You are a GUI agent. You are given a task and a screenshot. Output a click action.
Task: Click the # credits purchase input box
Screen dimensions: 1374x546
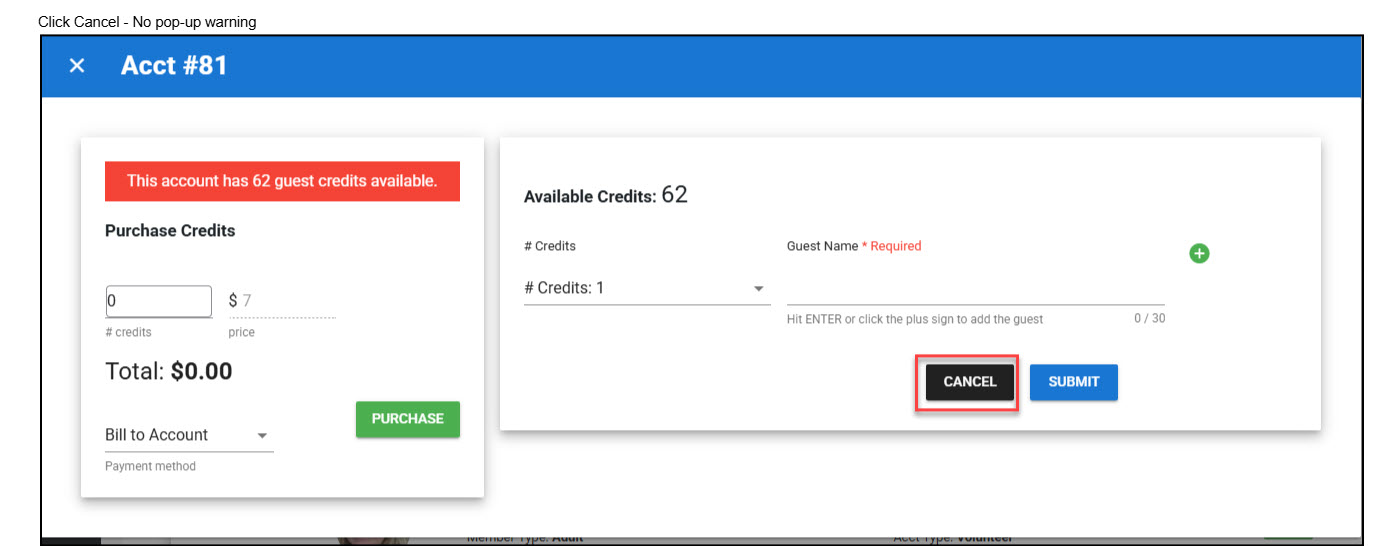point(158,301)
